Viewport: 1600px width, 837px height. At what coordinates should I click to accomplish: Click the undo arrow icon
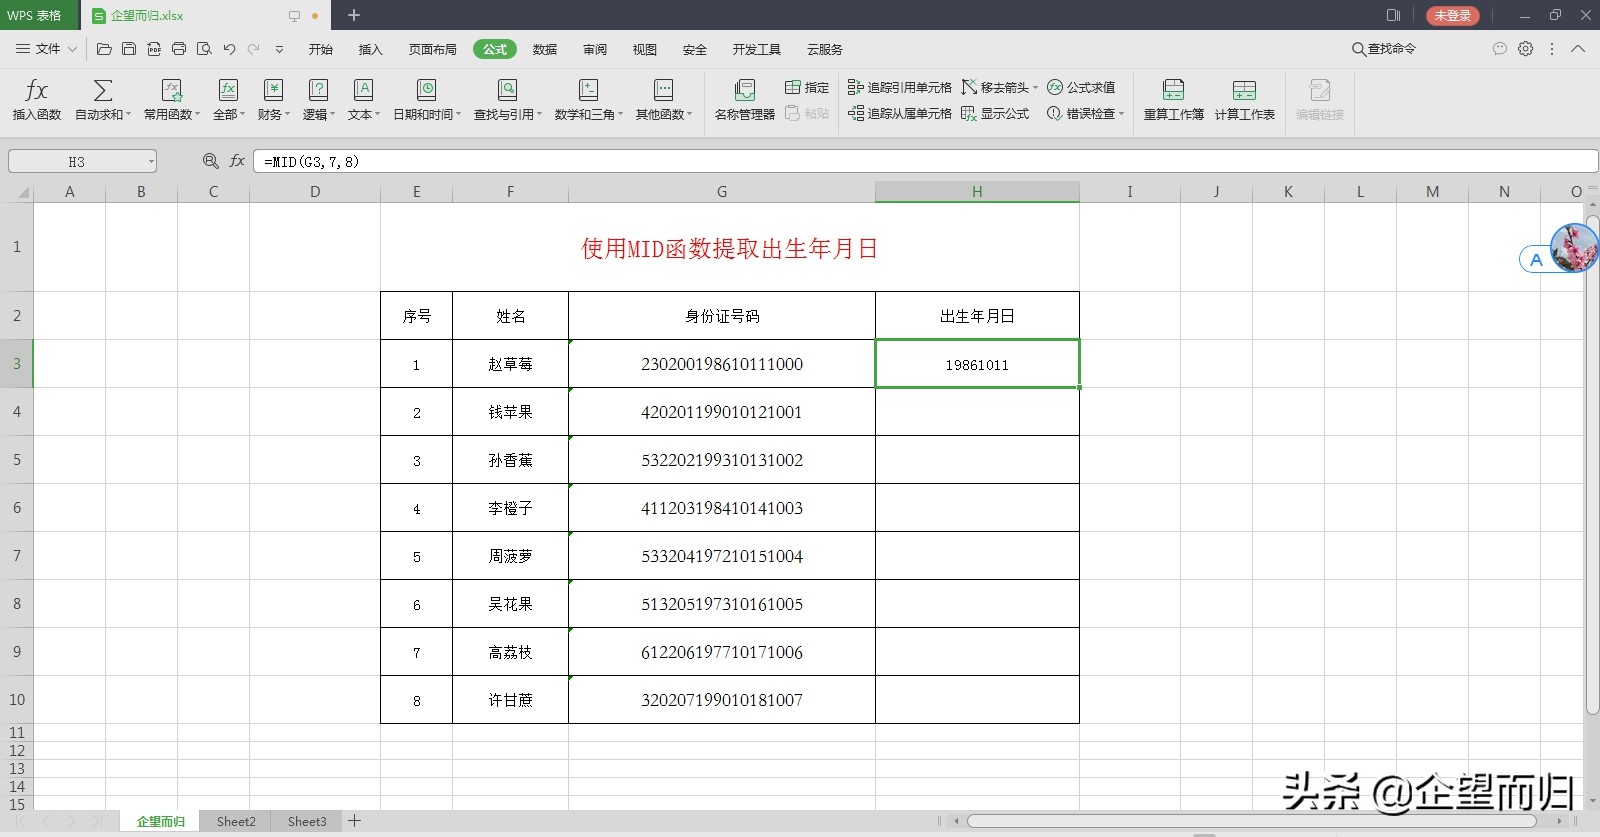click(229, 49)
